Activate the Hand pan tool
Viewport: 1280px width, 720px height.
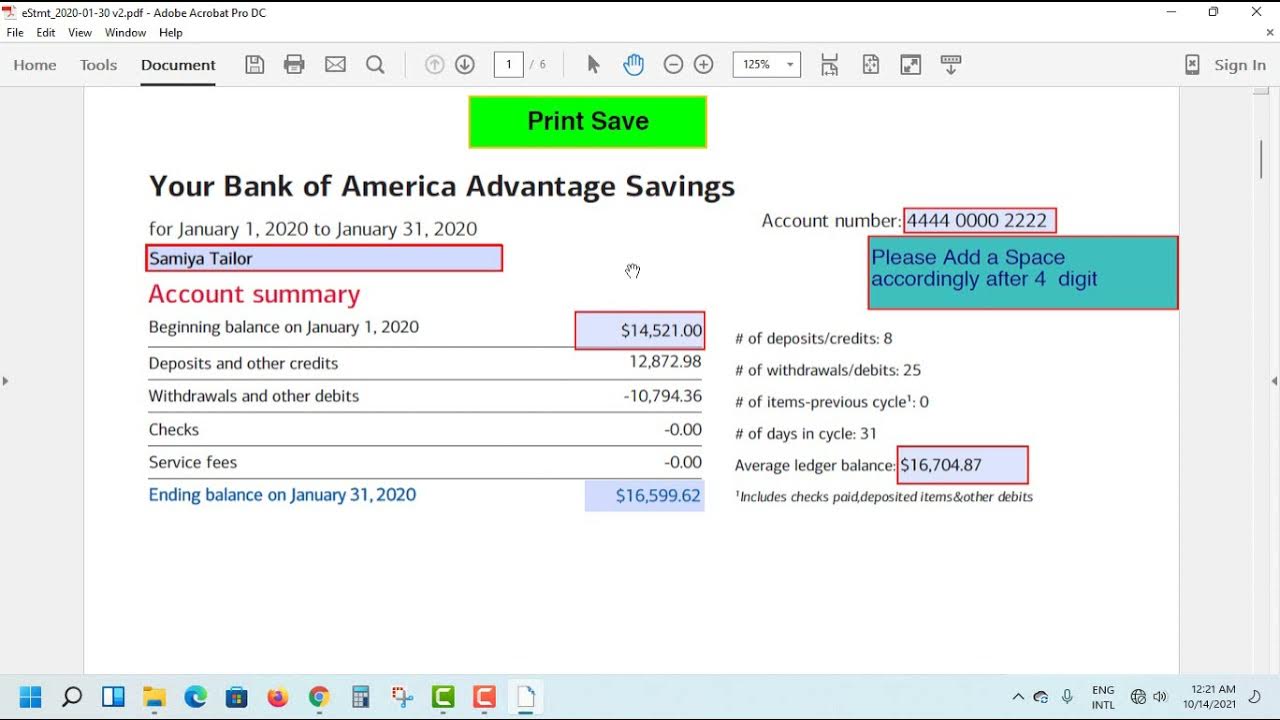pos(633,65)
